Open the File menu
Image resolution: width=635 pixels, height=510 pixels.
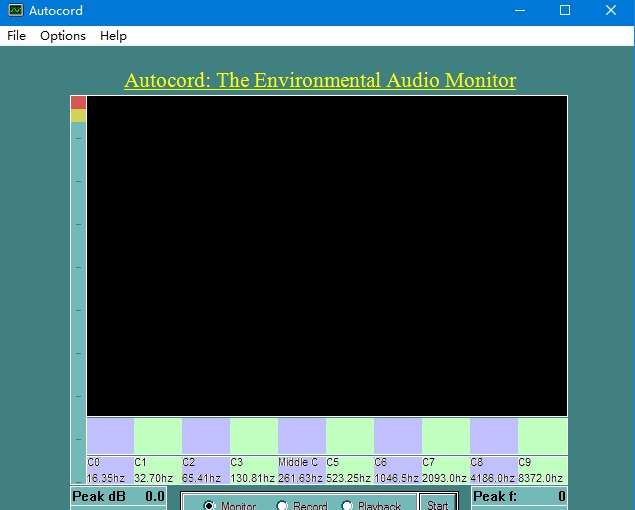click(17, 36)
